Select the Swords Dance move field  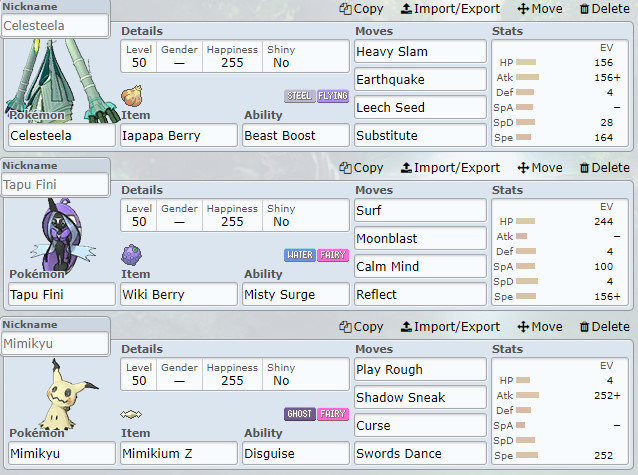(420, 453)
